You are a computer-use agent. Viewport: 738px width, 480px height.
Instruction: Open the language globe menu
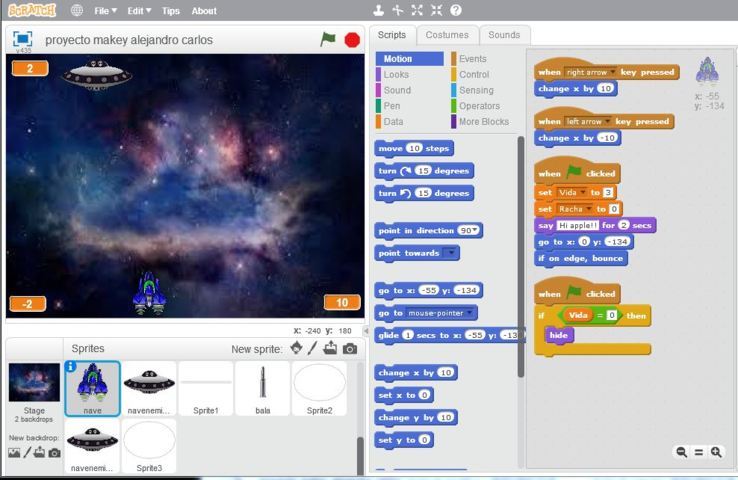pos(77,10)
